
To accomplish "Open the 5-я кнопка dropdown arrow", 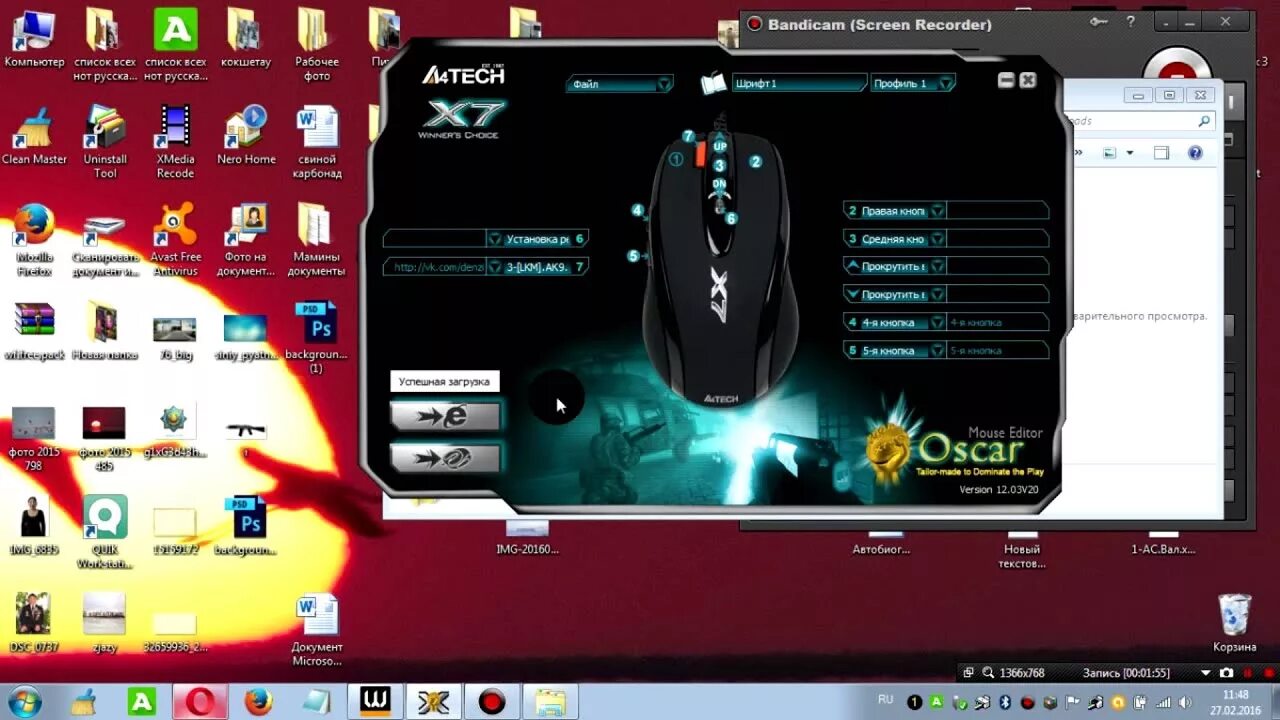I will [937, 351].
